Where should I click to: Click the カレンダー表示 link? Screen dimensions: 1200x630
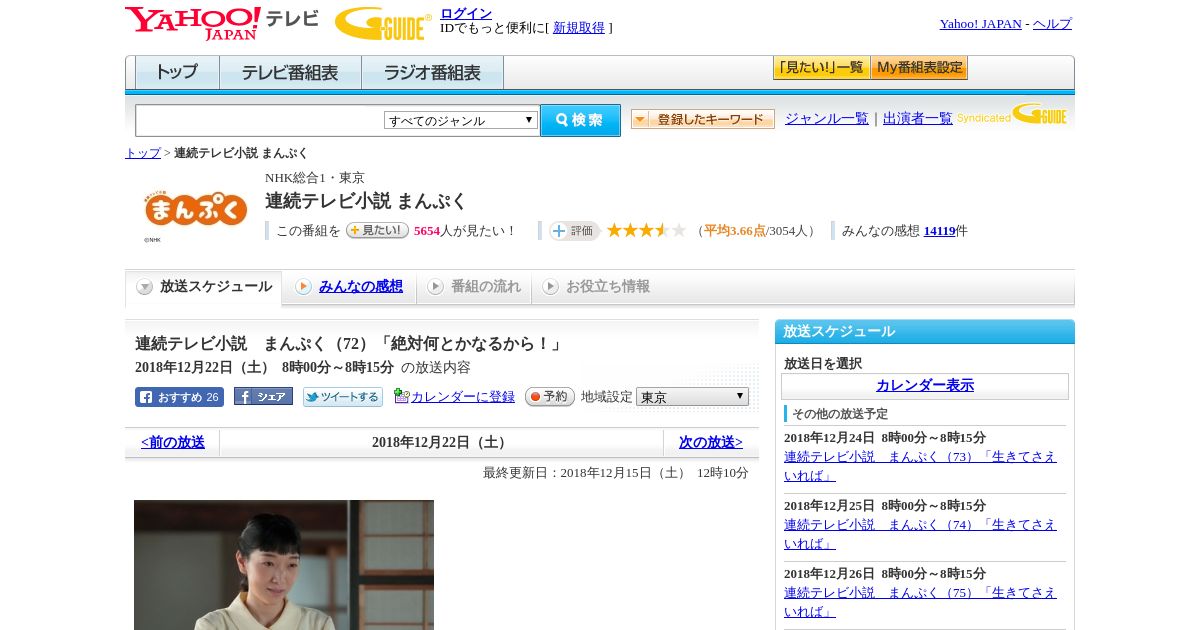[x=925, y=386]
